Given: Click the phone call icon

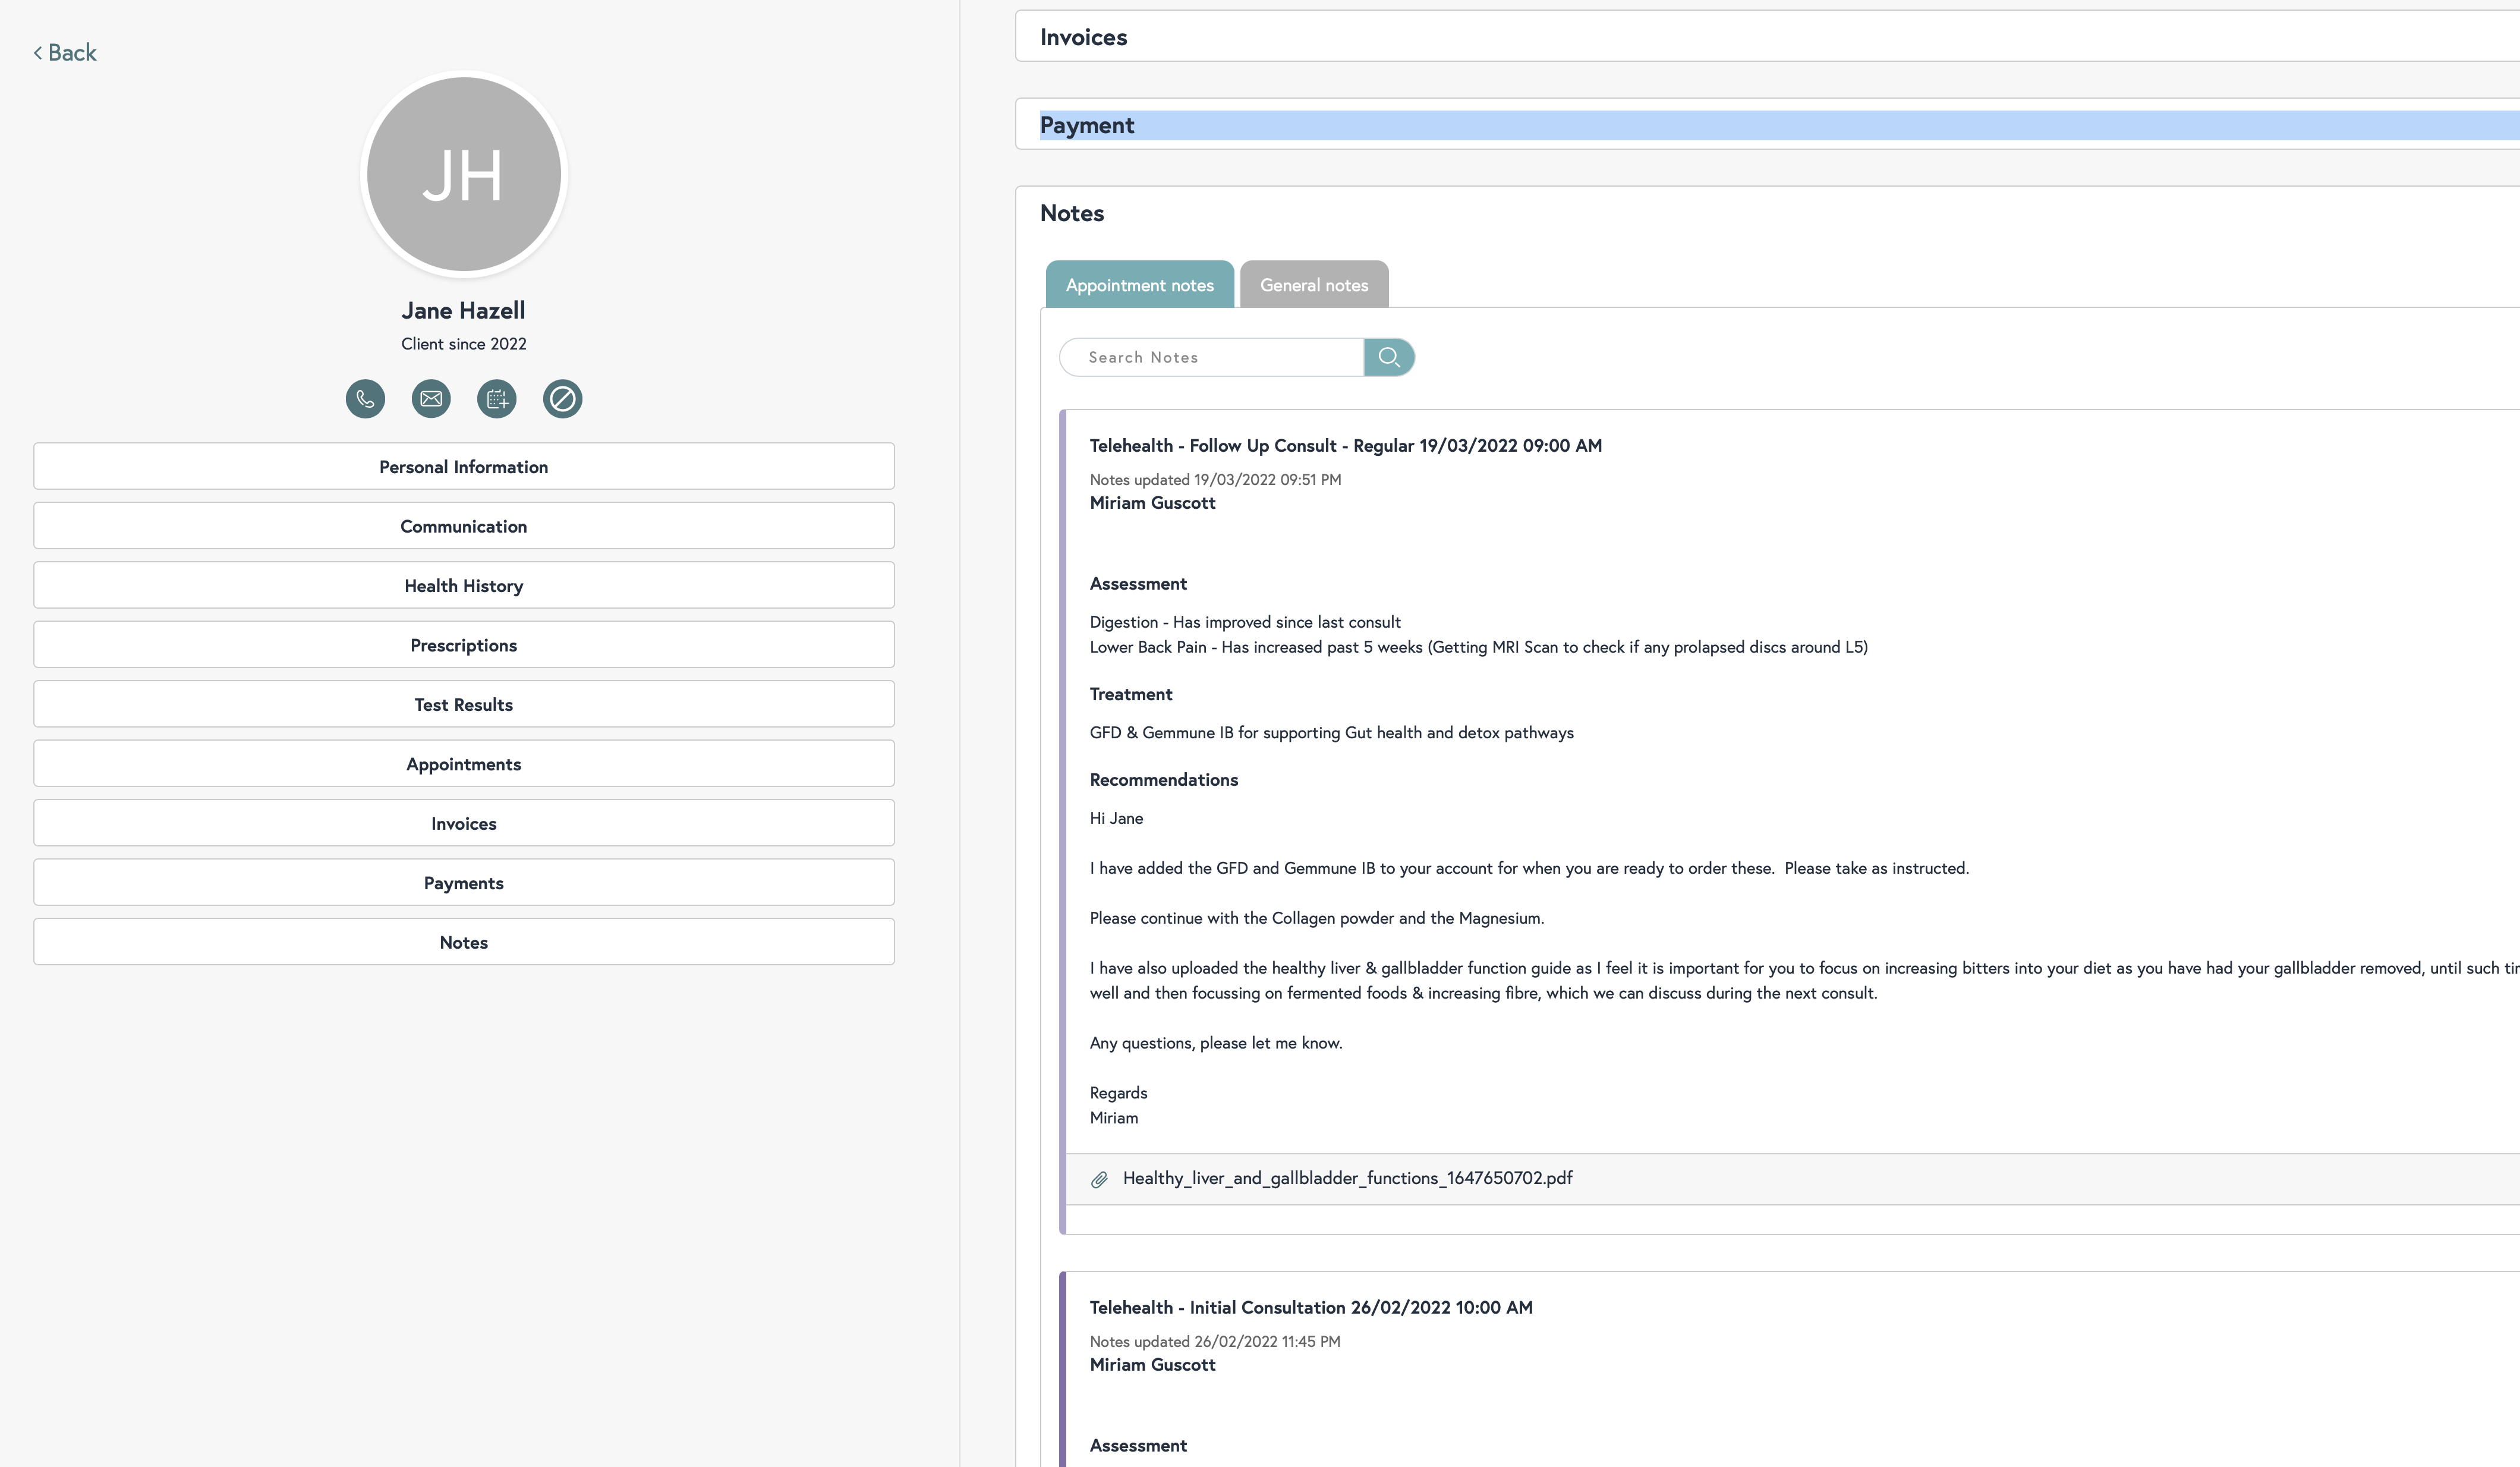Looking at the screenshot, I should click(x=365, y=399).
